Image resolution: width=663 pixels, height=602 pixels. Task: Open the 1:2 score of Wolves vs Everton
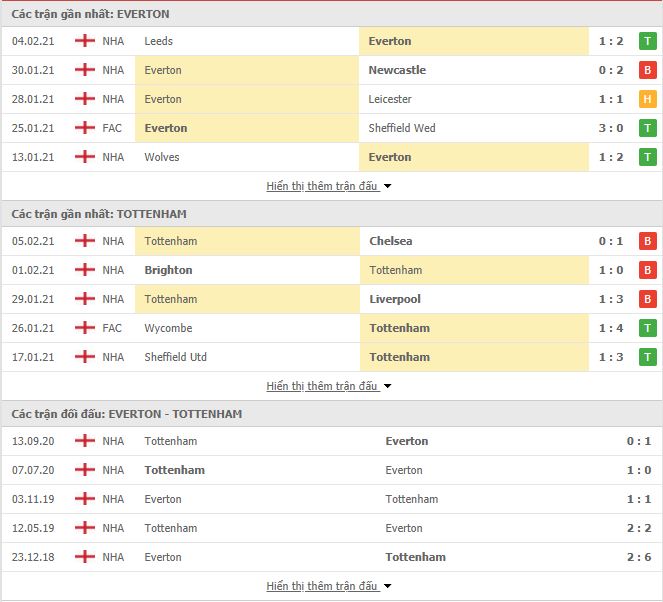[x=611, y=157]
